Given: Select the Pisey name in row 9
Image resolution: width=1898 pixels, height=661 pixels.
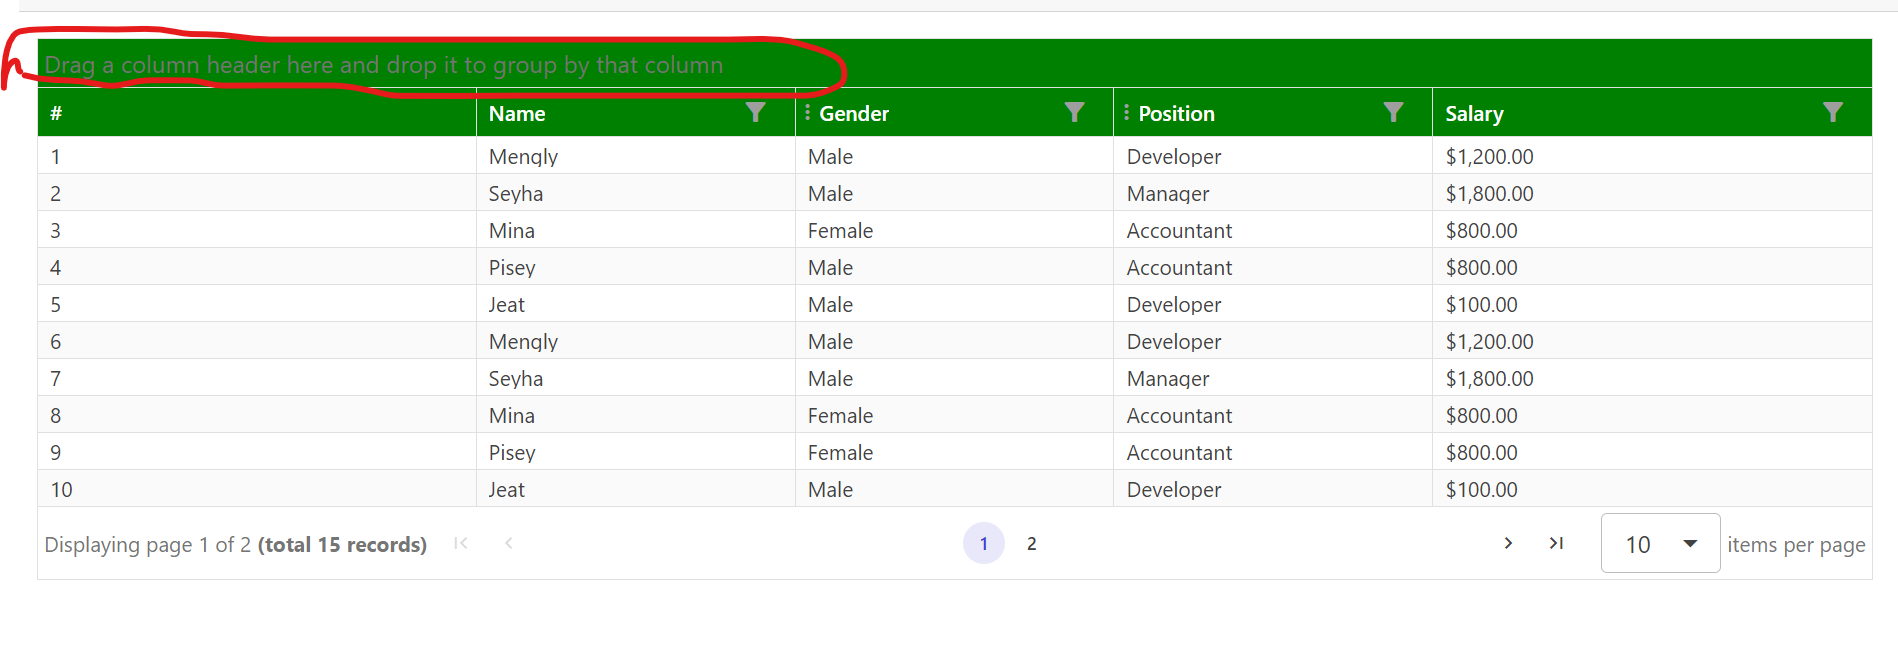Looking at the screenshot, I should 512,453.
